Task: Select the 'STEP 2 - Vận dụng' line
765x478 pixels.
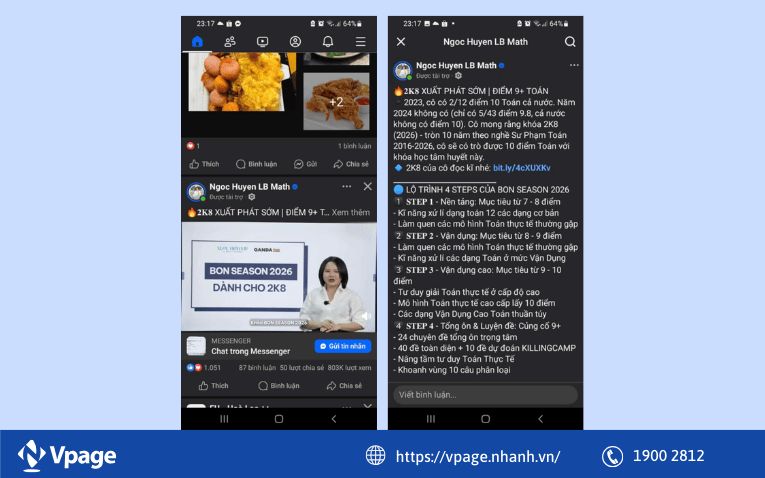Action: 478,236
